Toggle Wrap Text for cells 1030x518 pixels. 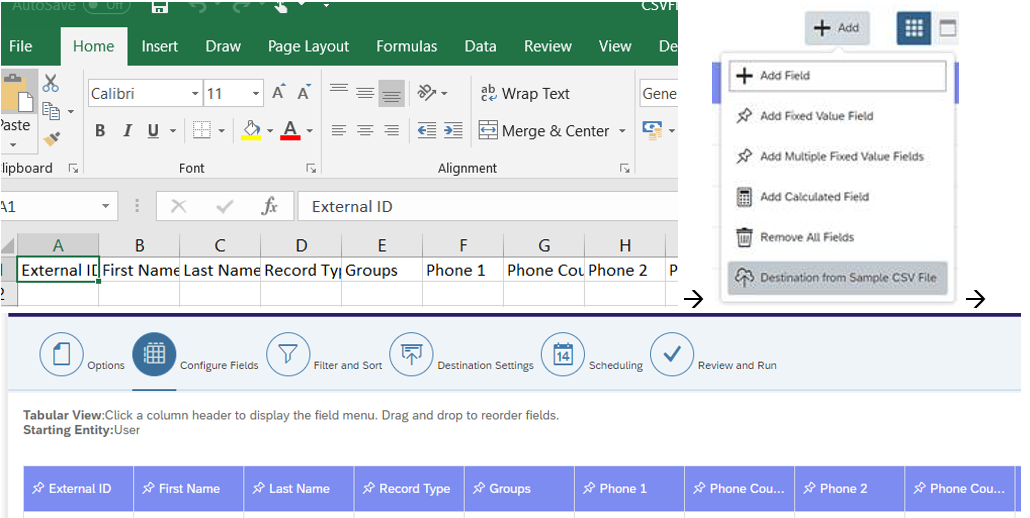[525, 93]
